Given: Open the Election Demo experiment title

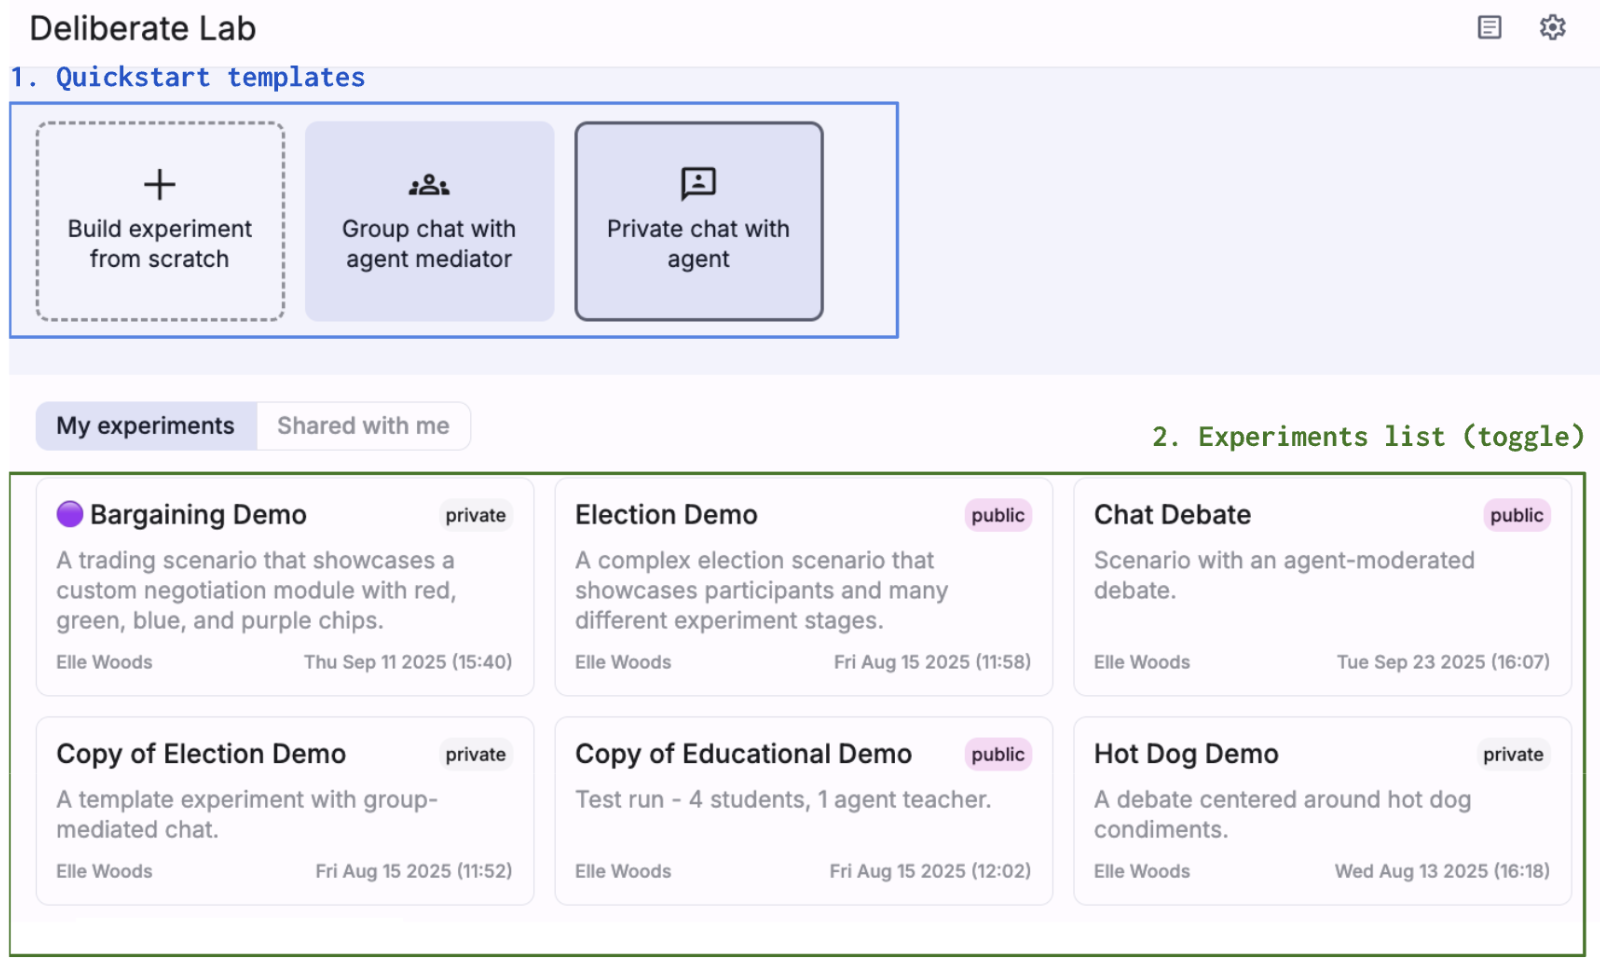Looking at the screenshot, I should click(666, 515).
